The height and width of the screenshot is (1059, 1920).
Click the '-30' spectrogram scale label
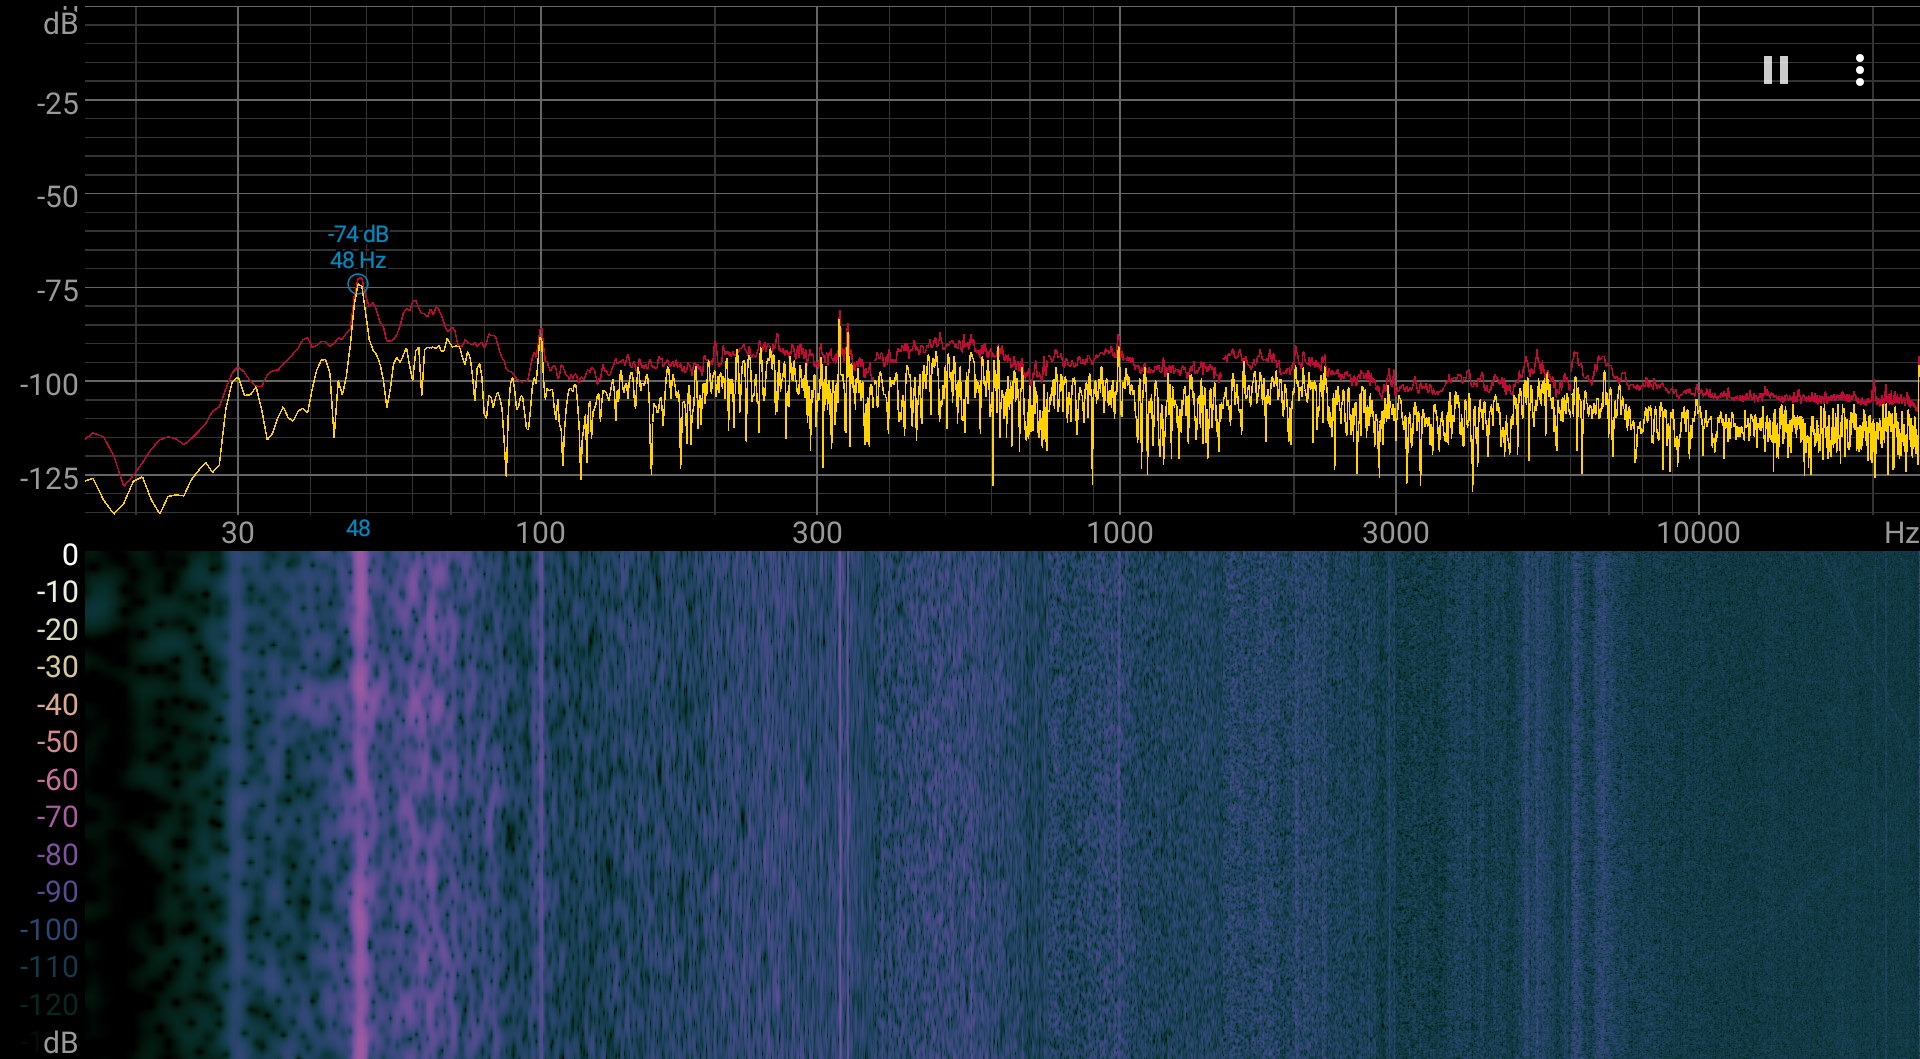(x=57, y=667)
